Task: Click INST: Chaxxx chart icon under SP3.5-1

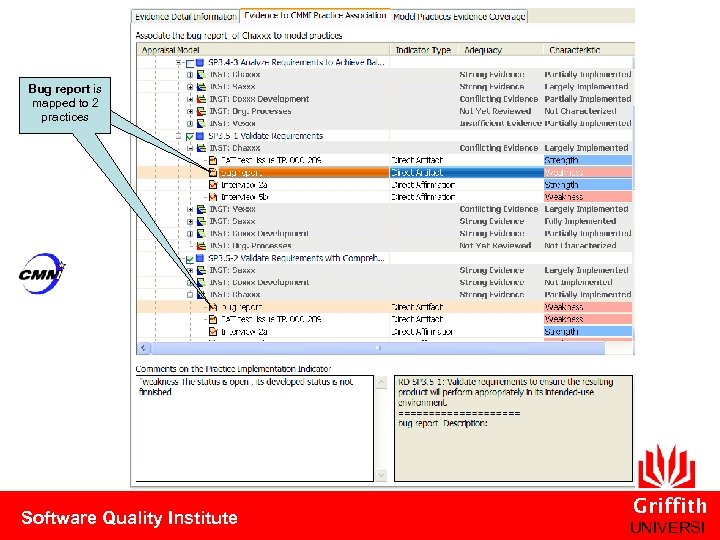Action: [x=201, y=148]
